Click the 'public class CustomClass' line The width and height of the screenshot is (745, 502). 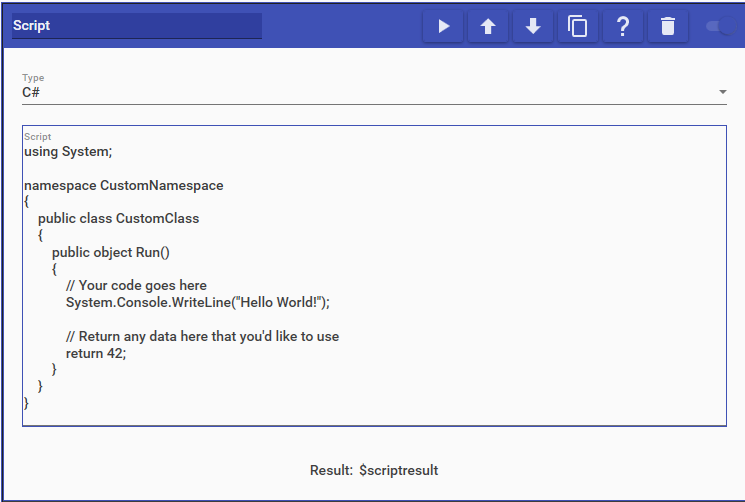click(x=118, y=218)
